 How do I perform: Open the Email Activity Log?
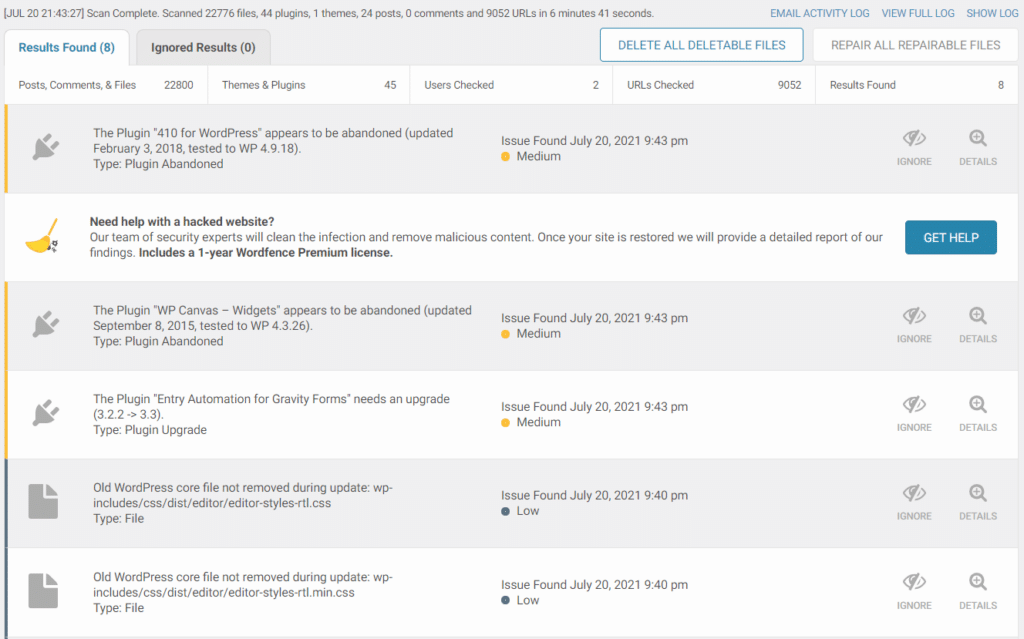819,13
